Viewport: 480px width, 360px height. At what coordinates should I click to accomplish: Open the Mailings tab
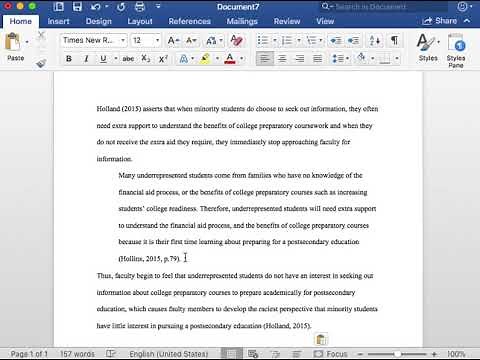(x=242, y=21)
